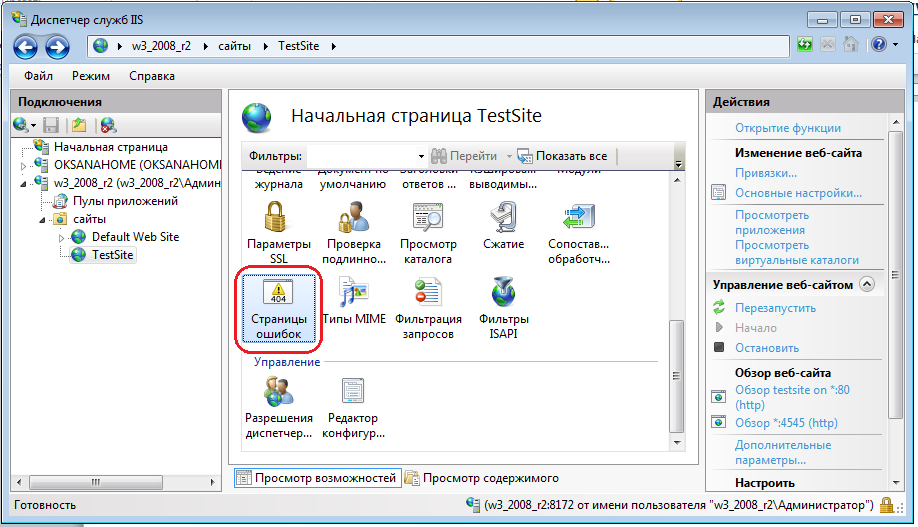Click the delete connection icon
The width and height of the screenshot is (918, 527).
click(x=108, y=125)
